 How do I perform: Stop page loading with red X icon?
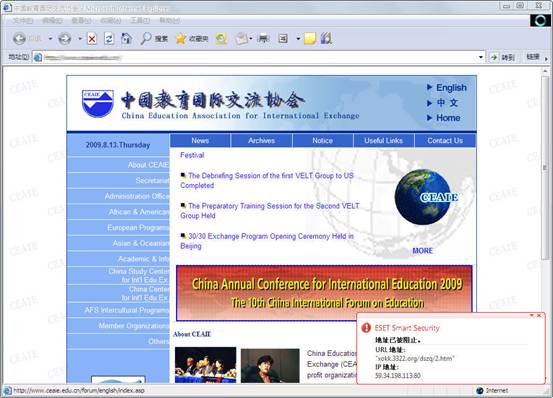point(92,39)
